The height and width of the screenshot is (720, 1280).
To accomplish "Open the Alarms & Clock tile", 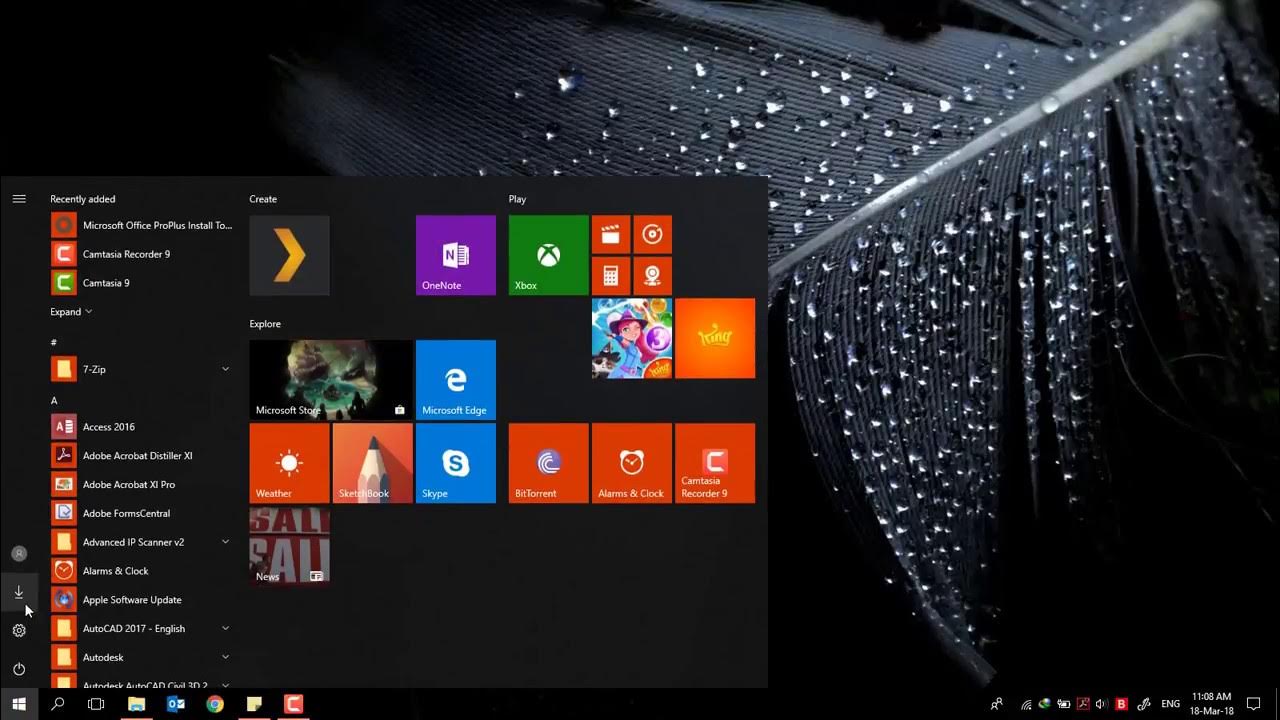I will click(x=631, y=463).
